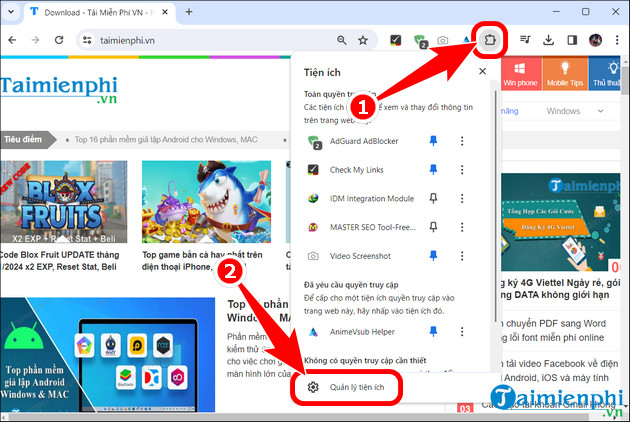
Task: Select MASTER SEO Tool-Free extension entry
Action: pos(362,227)
